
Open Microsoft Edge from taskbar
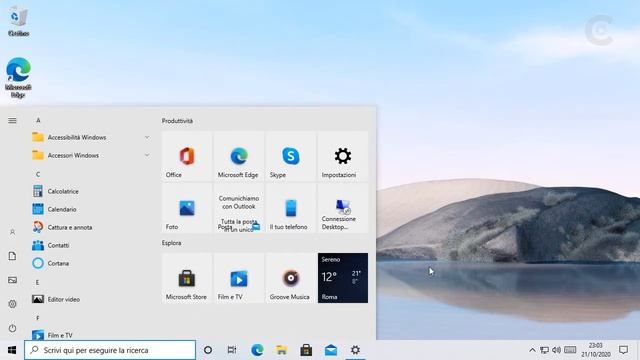(257, 350)
